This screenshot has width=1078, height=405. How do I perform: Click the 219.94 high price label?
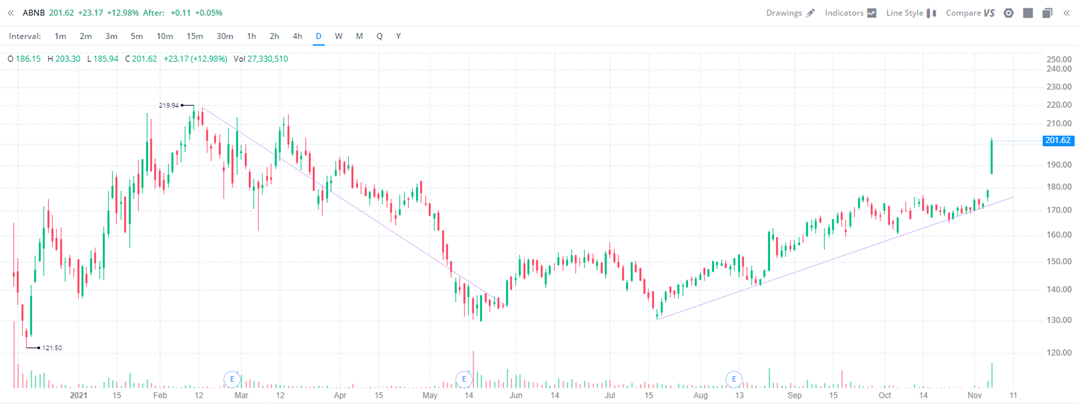click(x=168, y=105)
